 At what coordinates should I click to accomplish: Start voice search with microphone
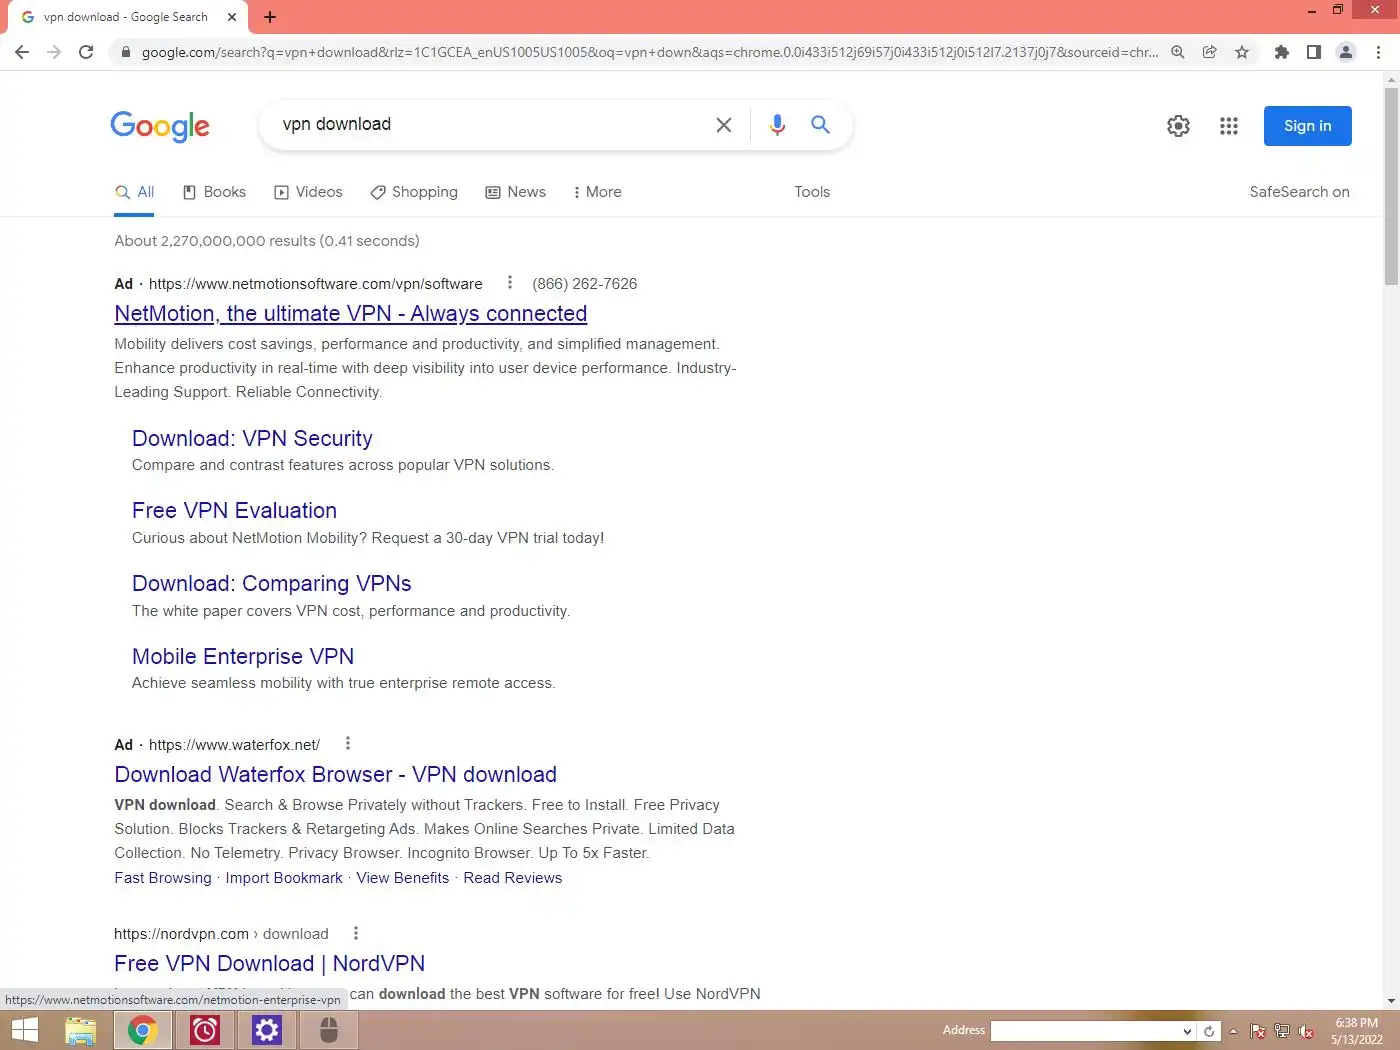pos(777,125)
